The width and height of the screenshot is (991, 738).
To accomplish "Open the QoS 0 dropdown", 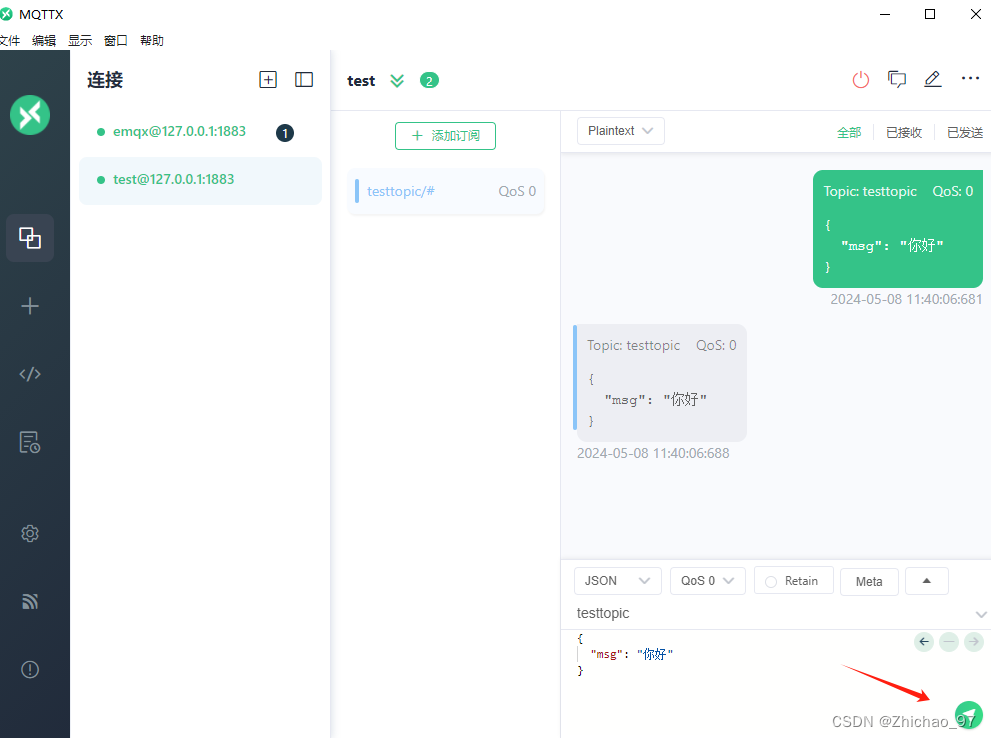I will coord(707,581).
